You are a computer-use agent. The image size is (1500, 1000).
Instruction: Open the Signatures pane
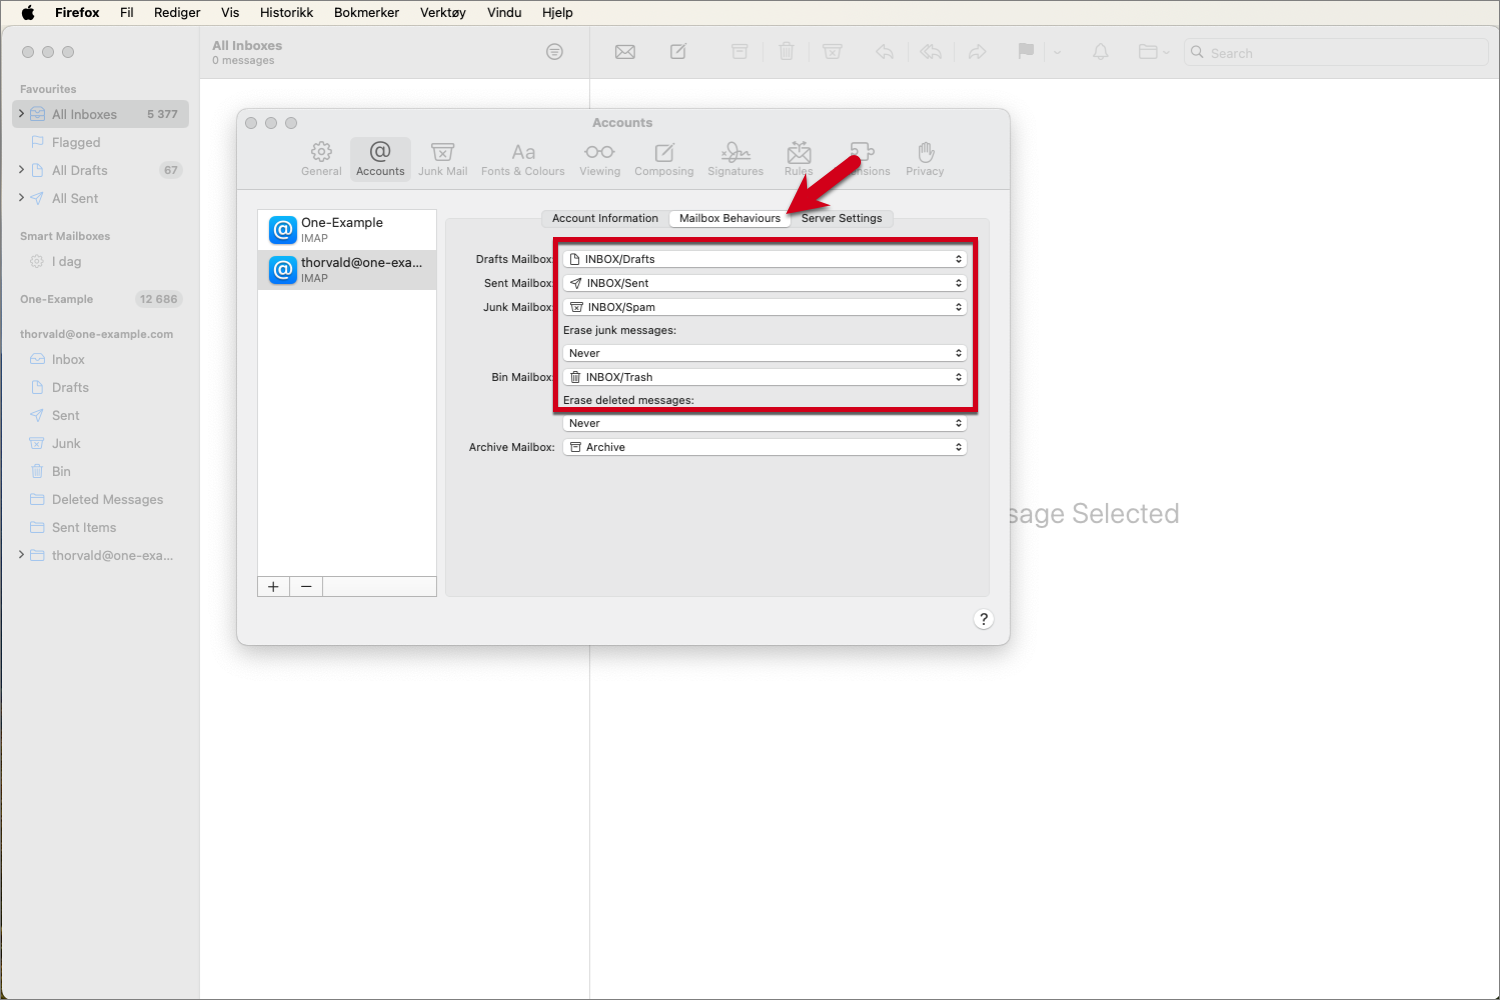(x=735, y=158)
